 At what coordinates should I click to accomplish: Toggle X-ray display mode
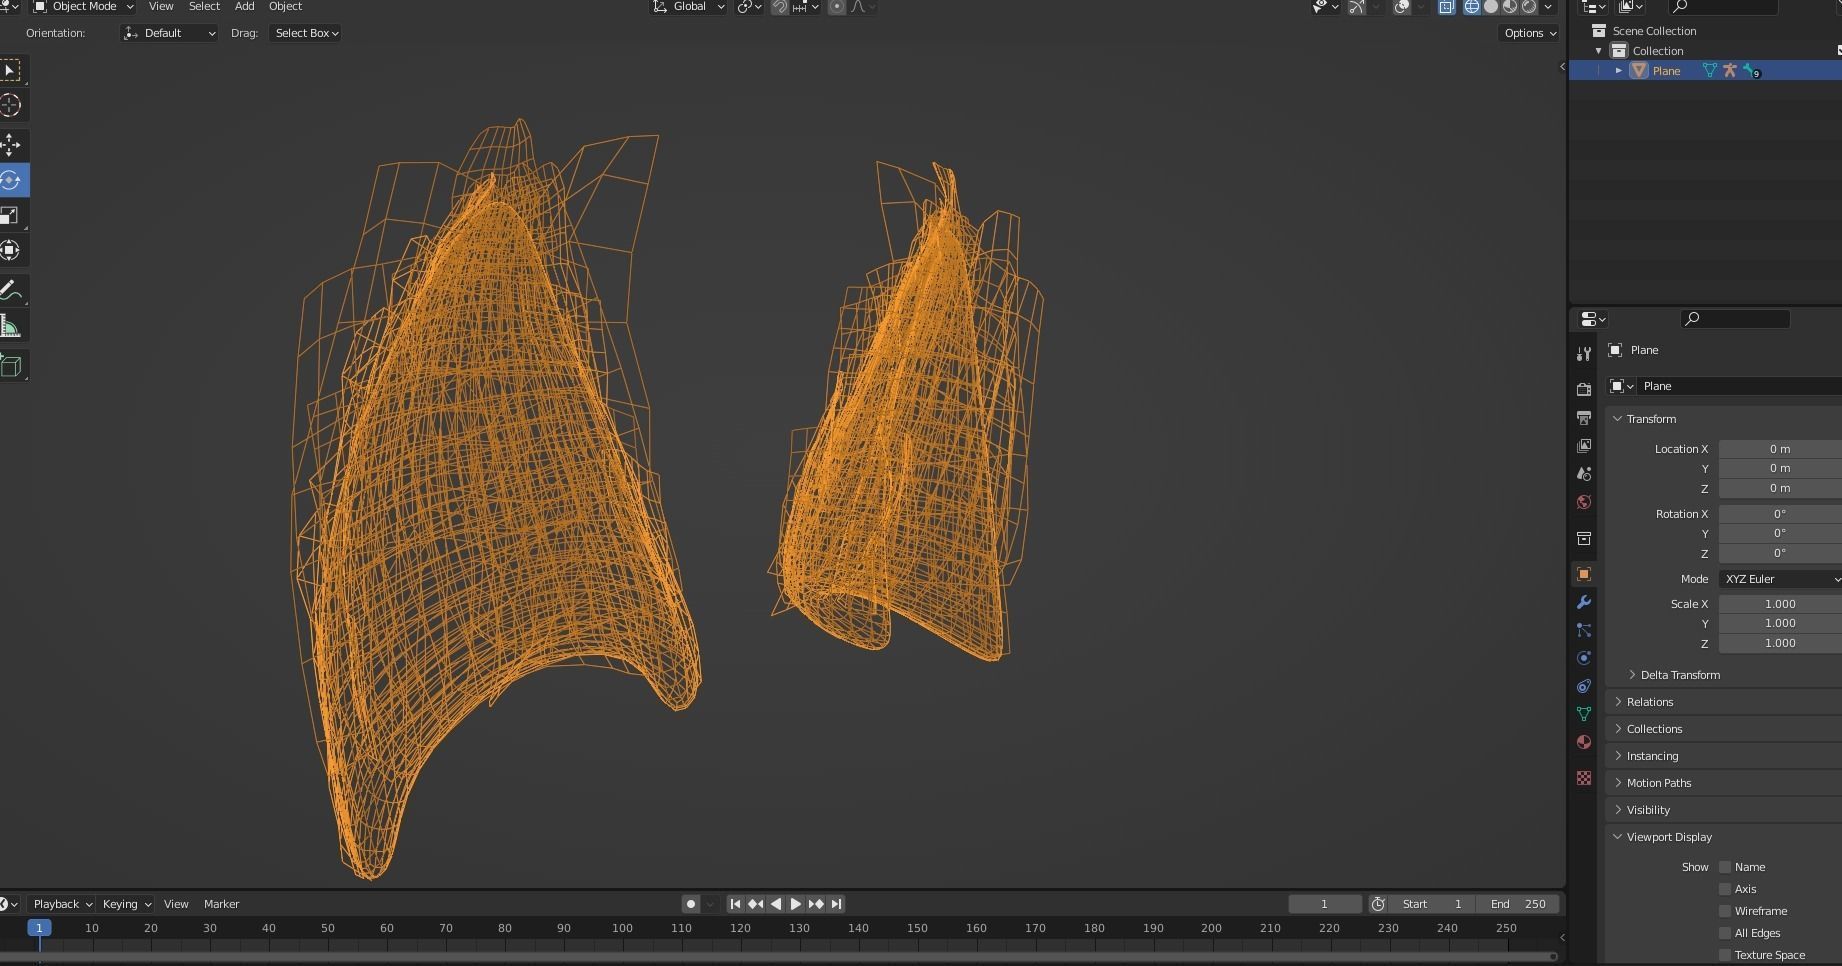(1446, 7)
